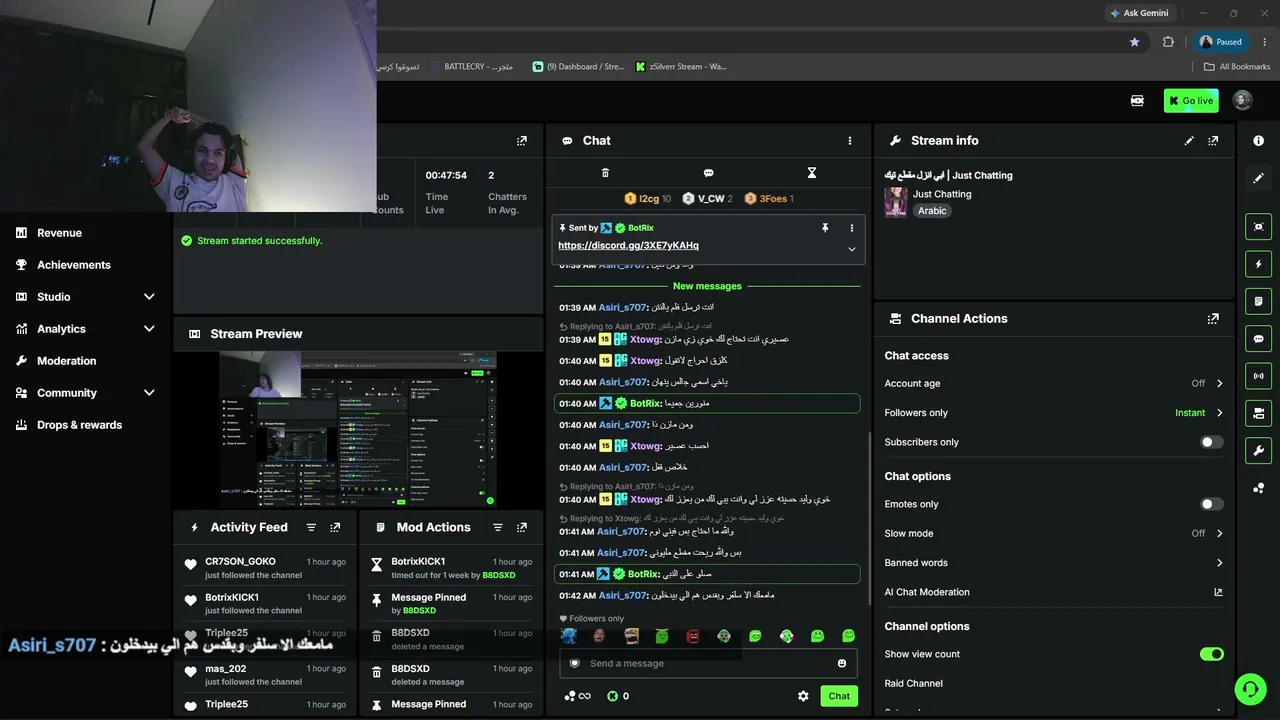
Task: Toggle the channel actions widget in right sidebar
Action: tap(1258, 413)
